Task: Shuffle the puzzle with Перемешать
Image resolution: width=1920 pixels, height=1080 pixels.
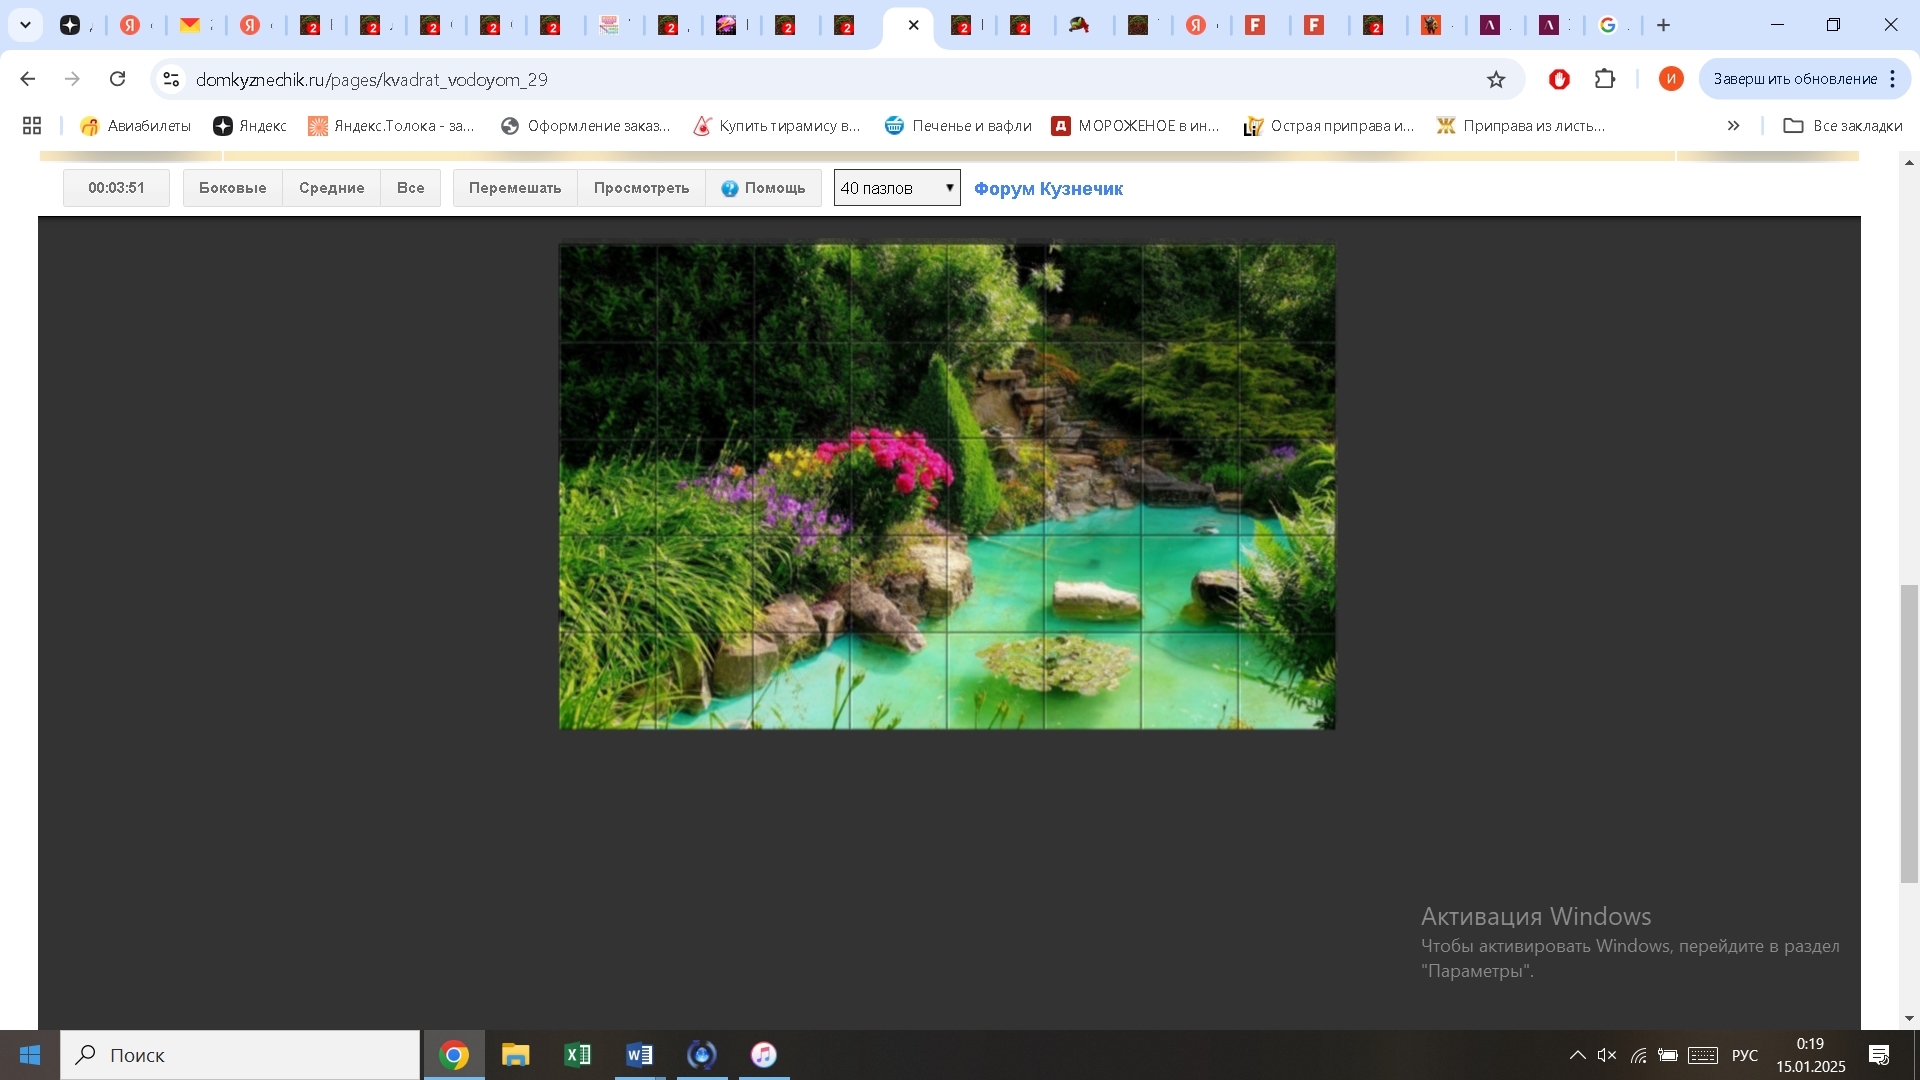Action: click(515, 188)
